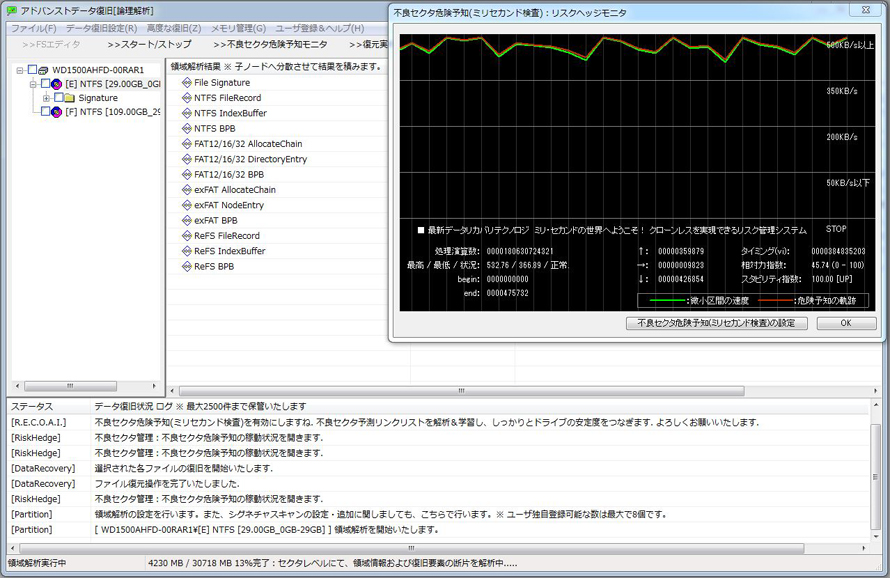890x578 pixels.
Task: Click the analysis list horizontal scrollbar thumb
Action: (x=461, y=391)
